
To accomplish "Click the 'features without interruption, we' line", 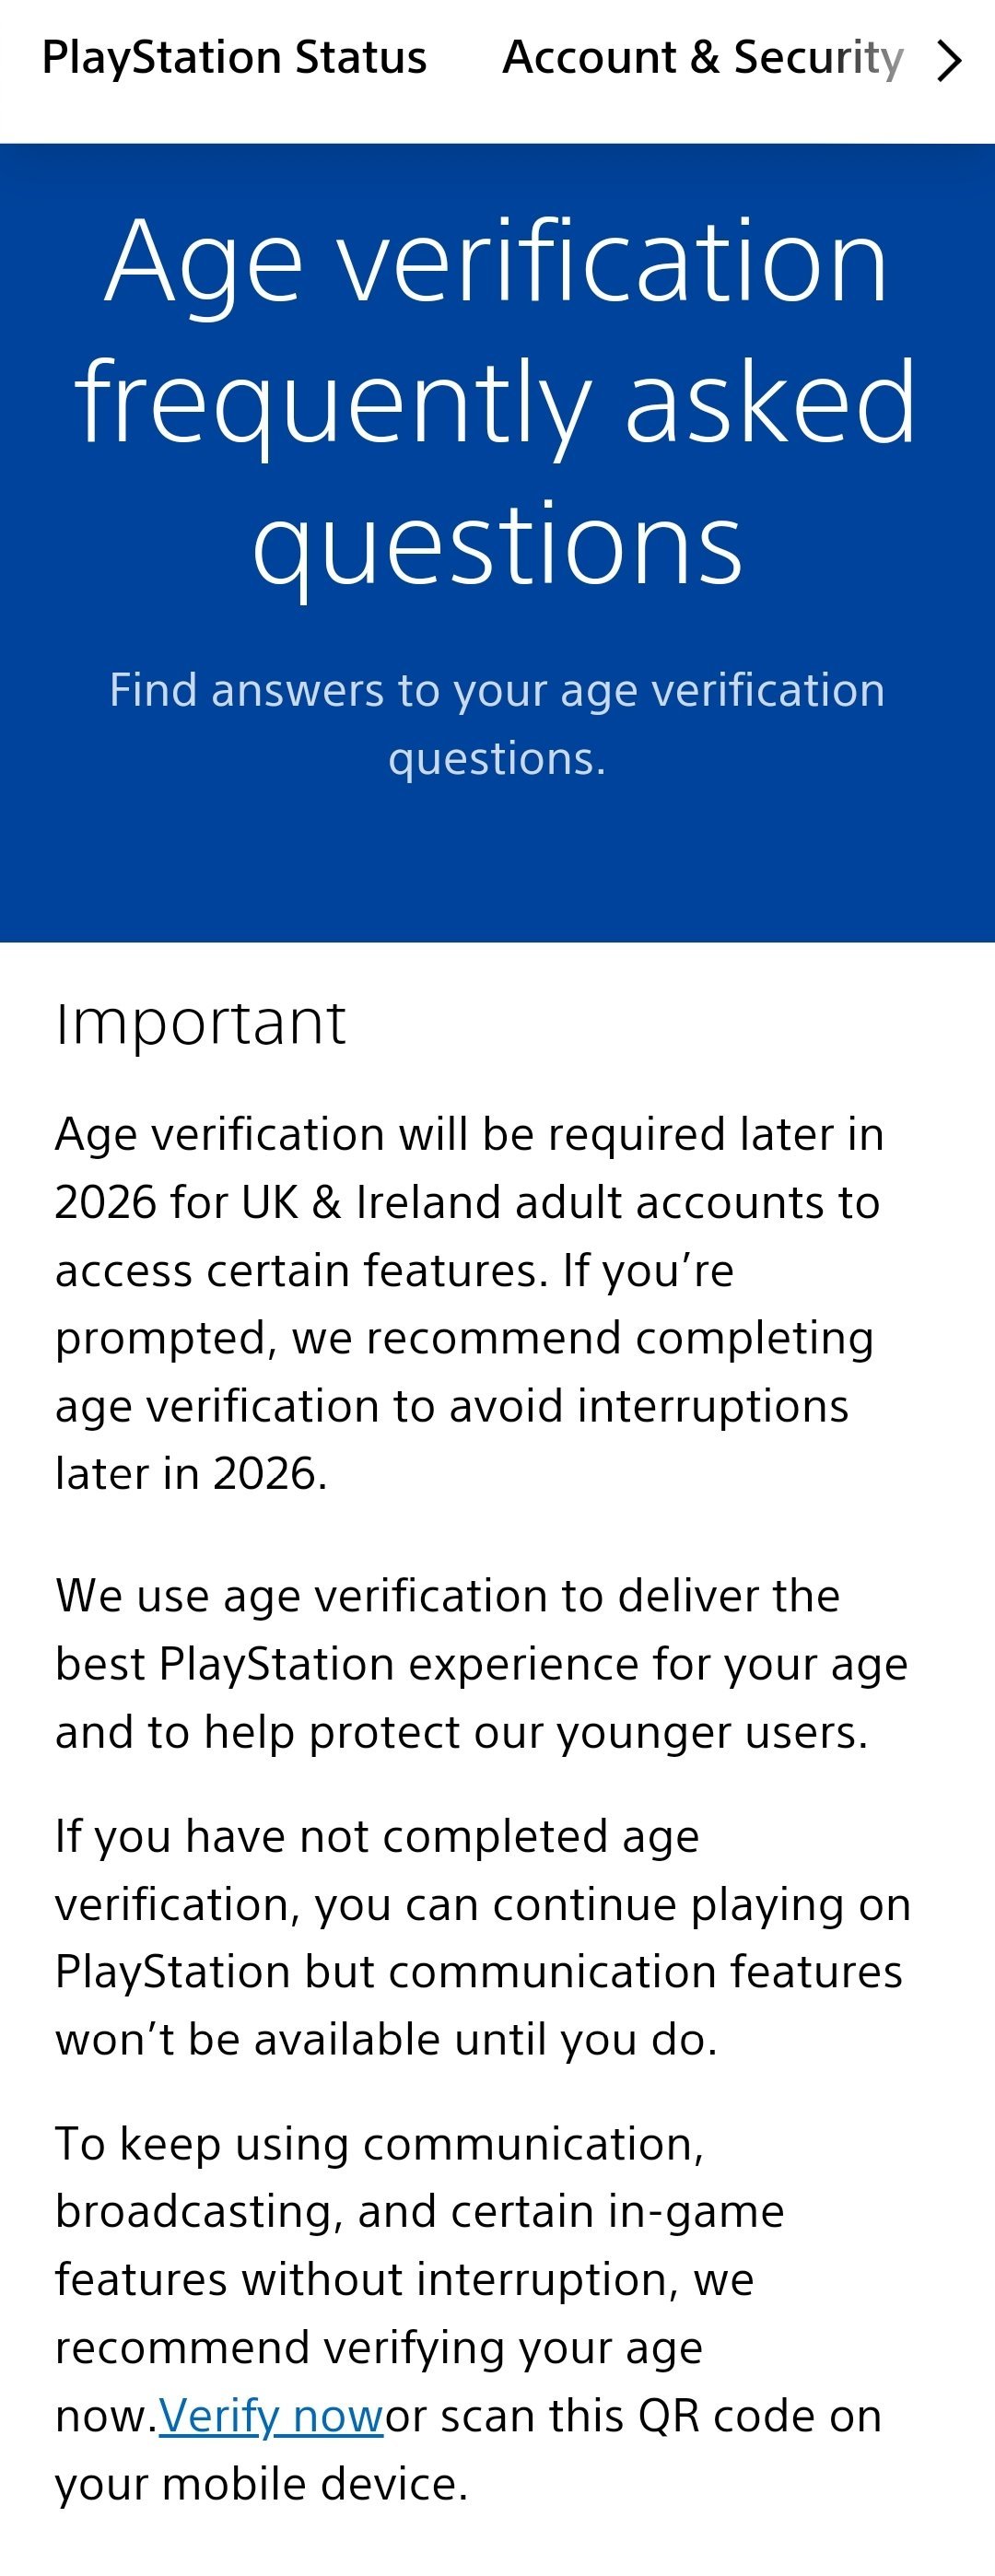I will (404, 2280).
